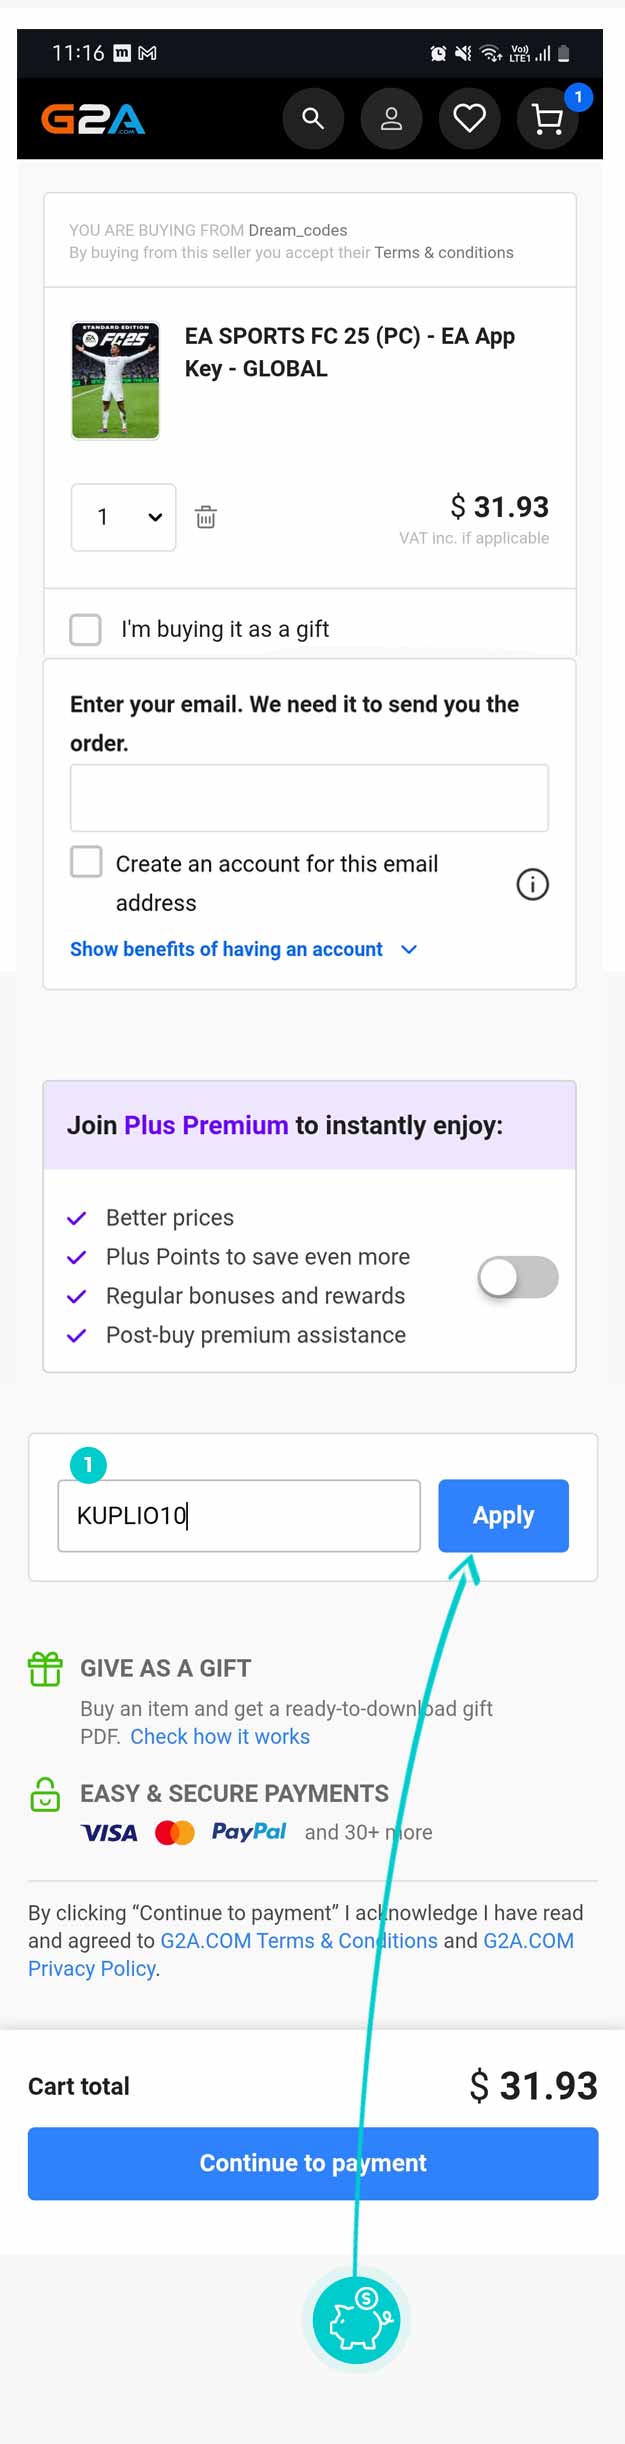This screenshot has width=625, height=2444.
Task: Click the email address input field
Action: coord(309,798)
